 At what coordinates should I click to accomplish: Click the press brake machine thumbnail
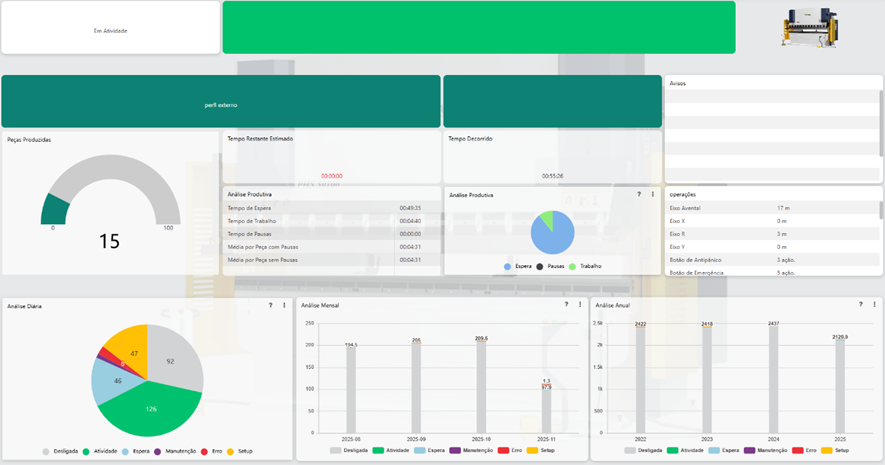(811, 27)
